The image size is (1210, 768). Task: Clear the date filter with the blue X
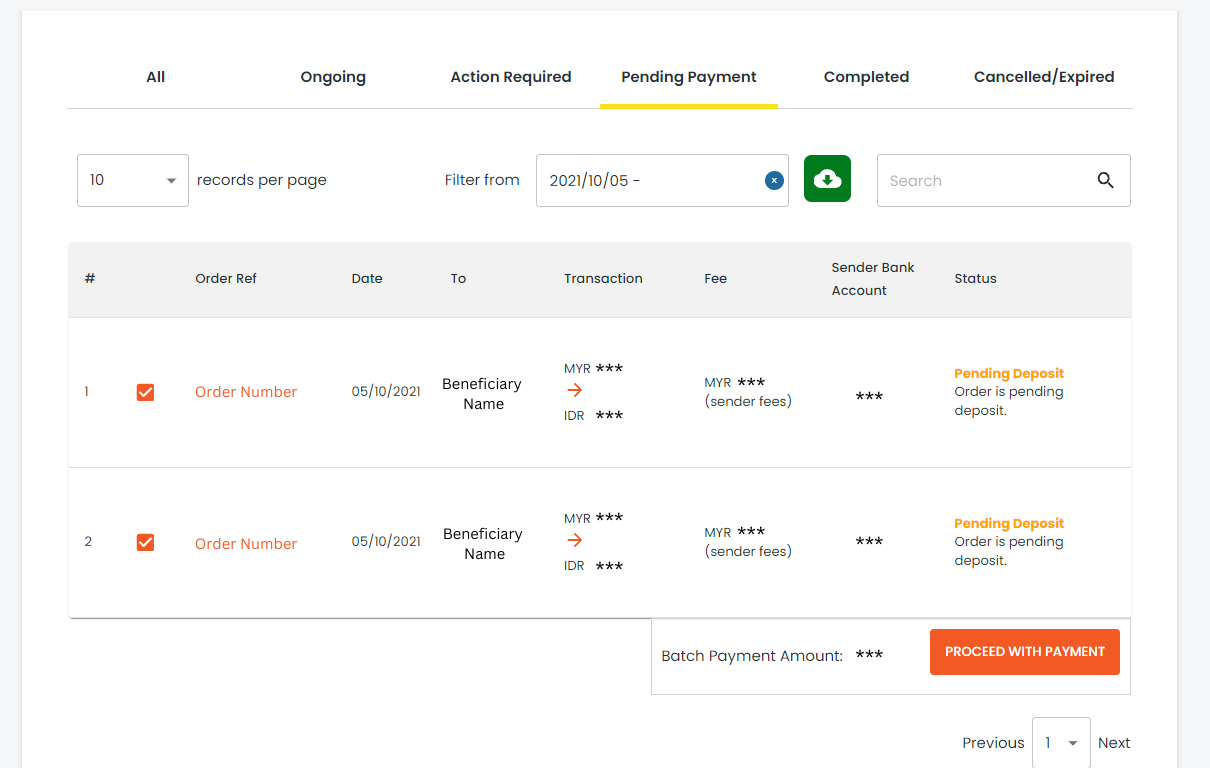(774, 180)
